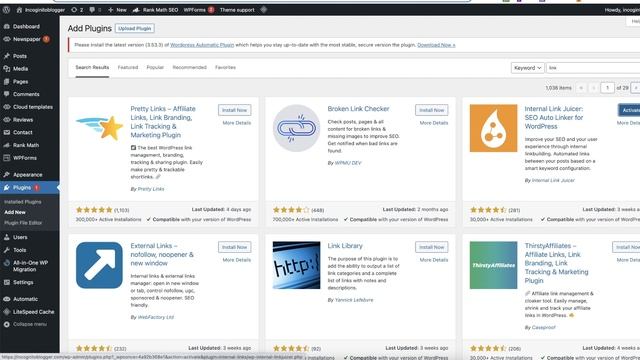
Task: Open Theme support in admin bar
Action: click(x=237, y=10)
